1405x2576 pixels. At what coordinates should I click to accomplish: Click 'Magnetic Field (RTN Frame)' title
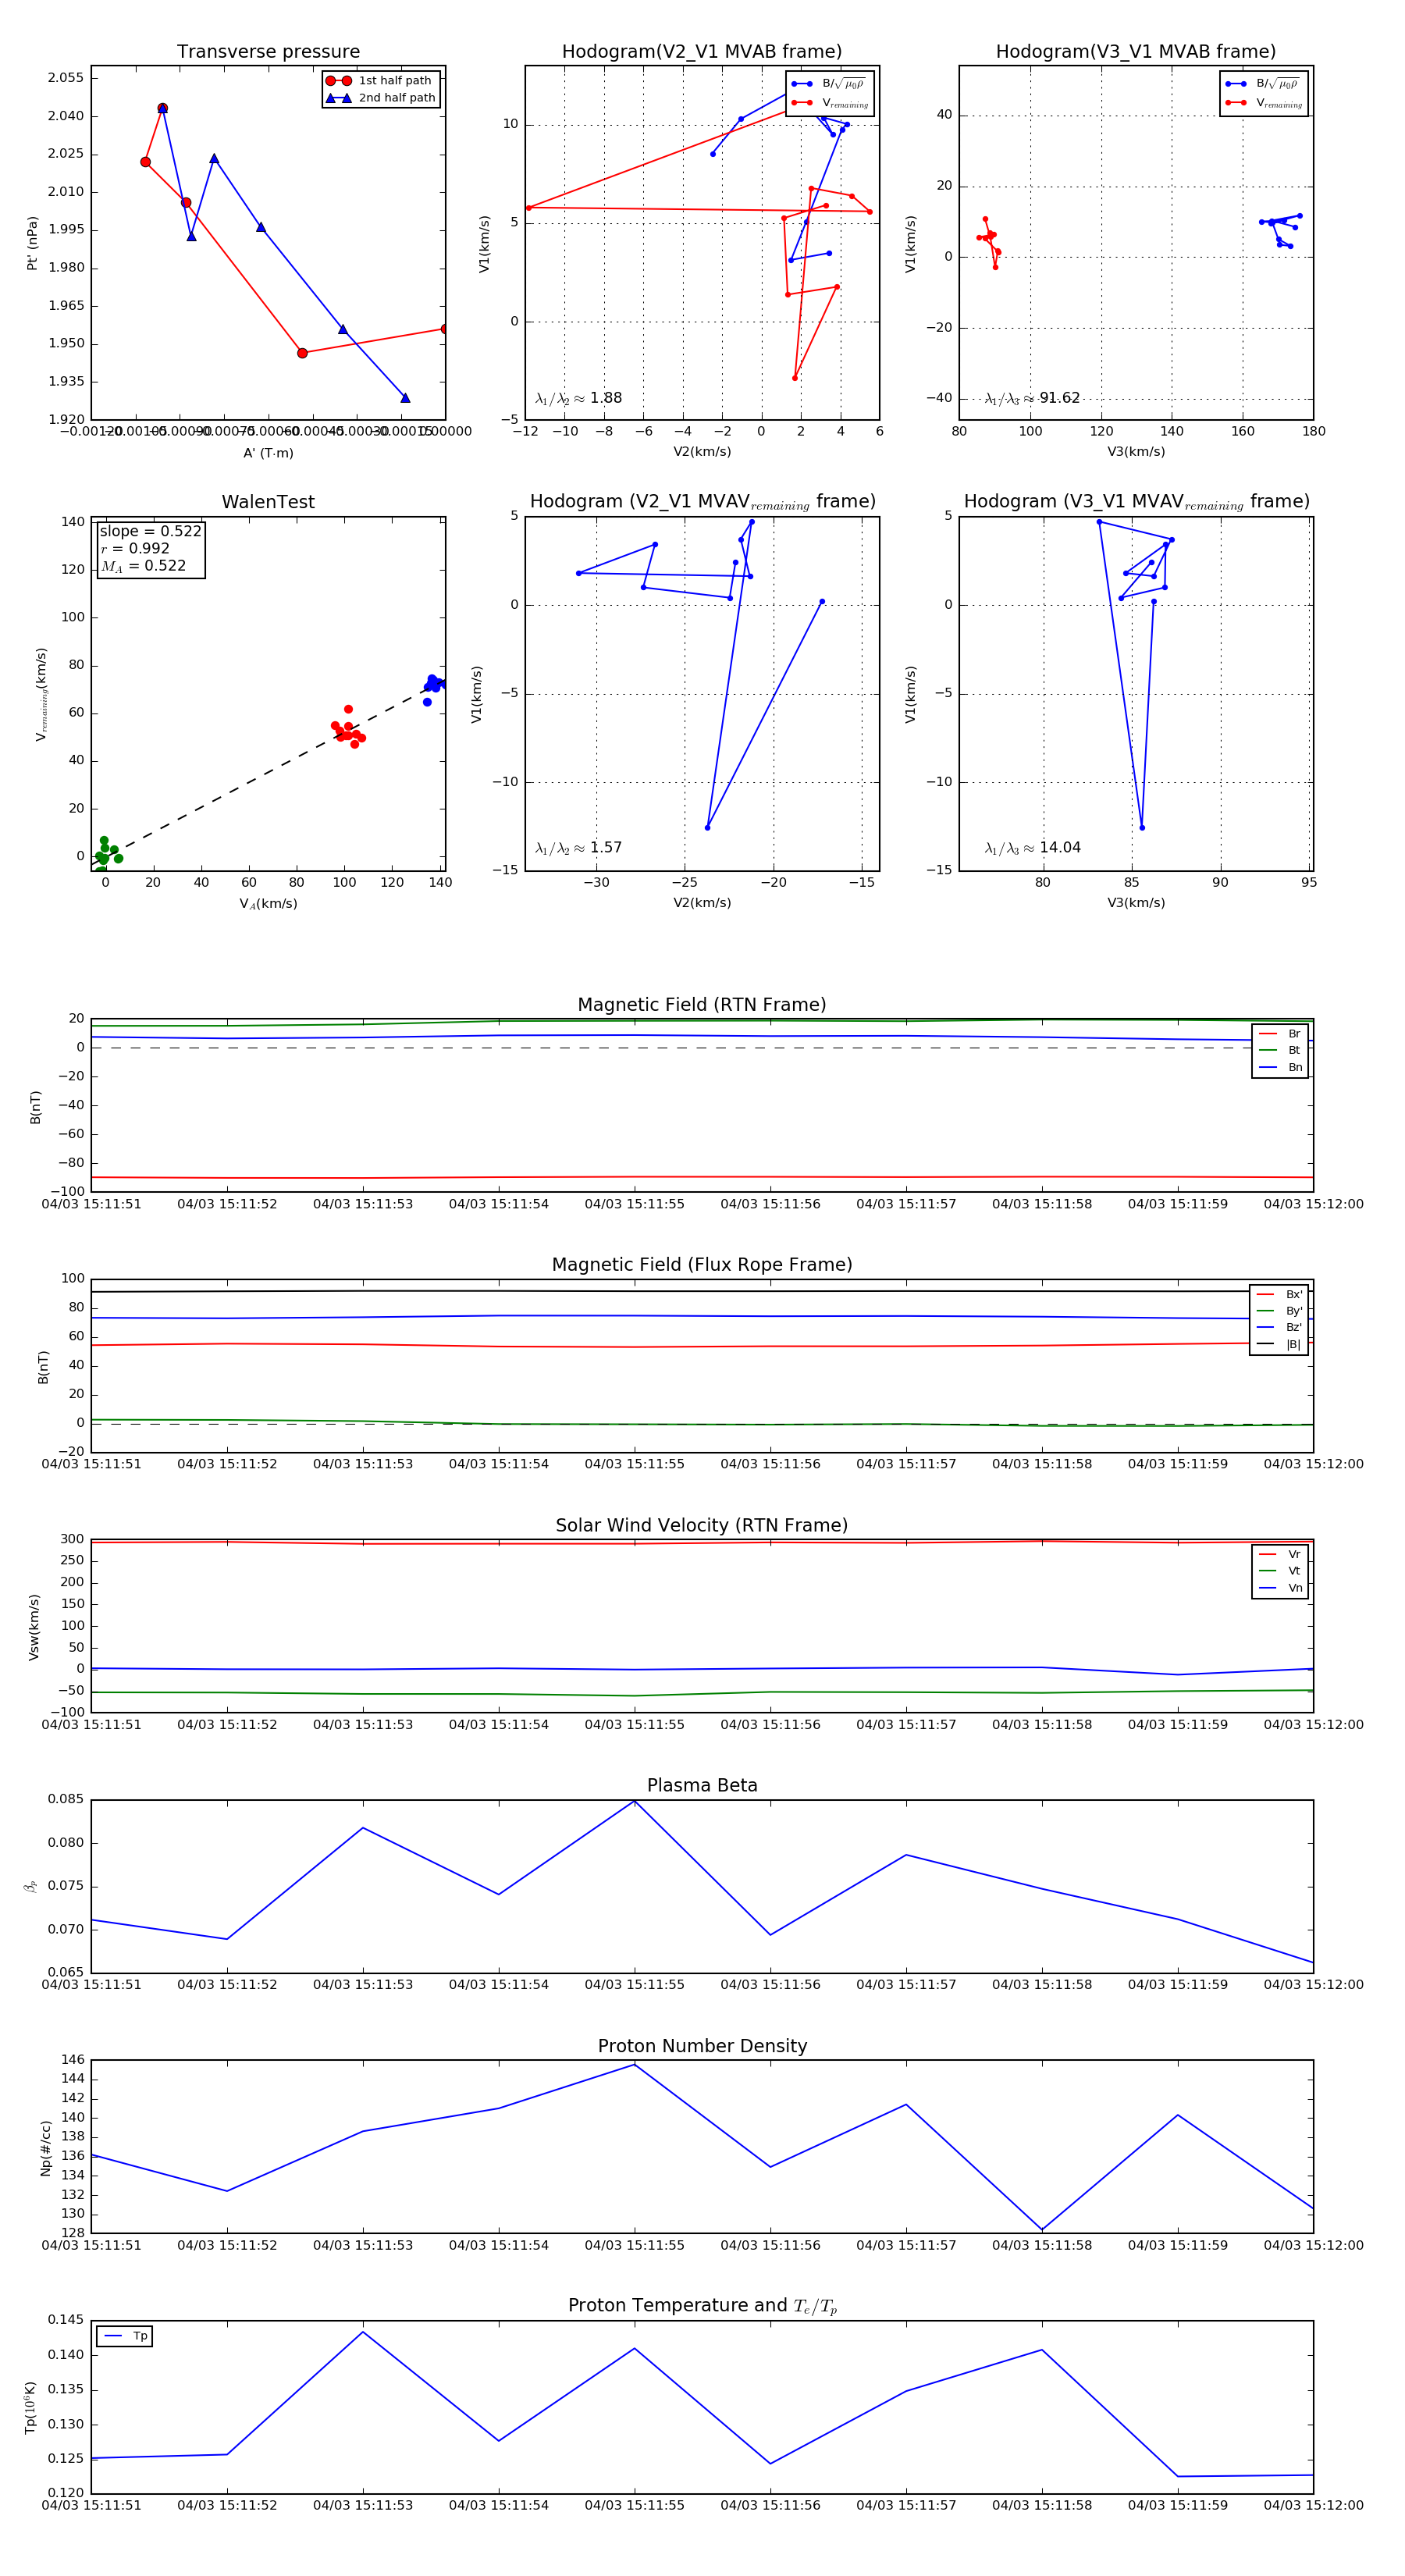(x=702, y=1005)
